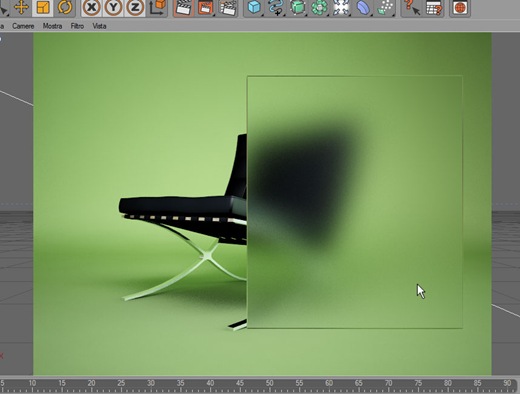Open the deformer objects icon

(363, 7)
